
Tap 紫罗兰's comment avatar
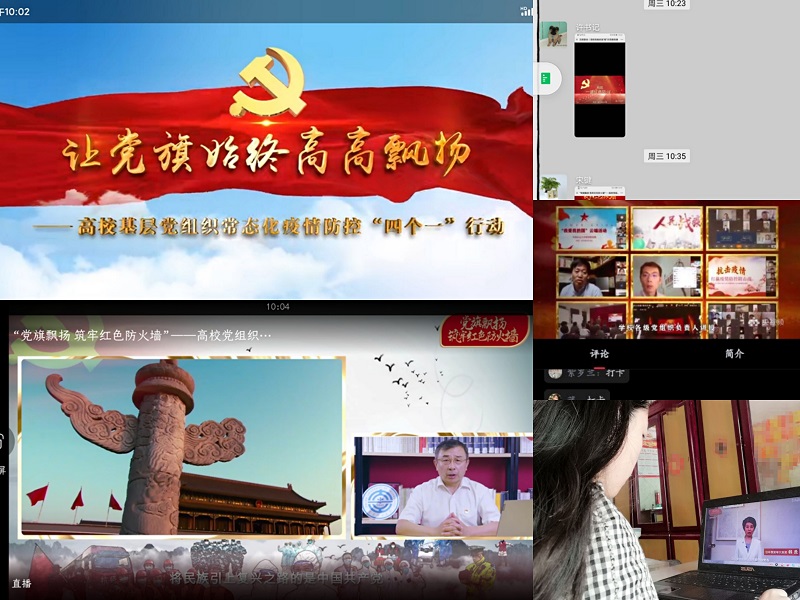(555, 373)
